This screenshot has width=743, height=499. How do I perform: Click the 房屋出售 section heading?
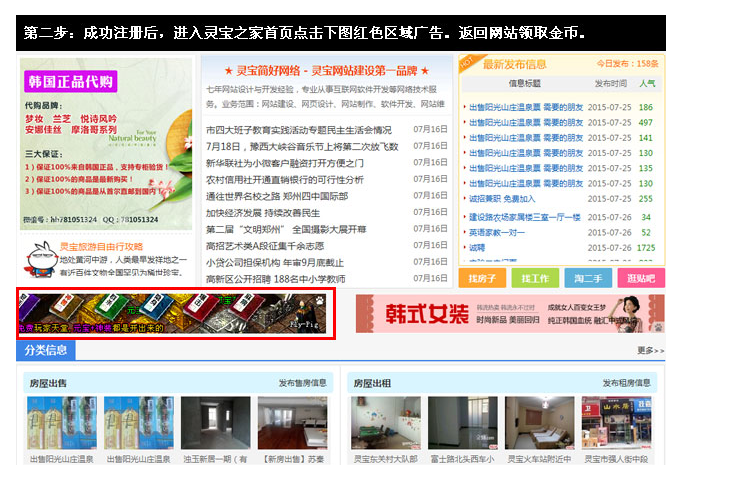point(48,383)
